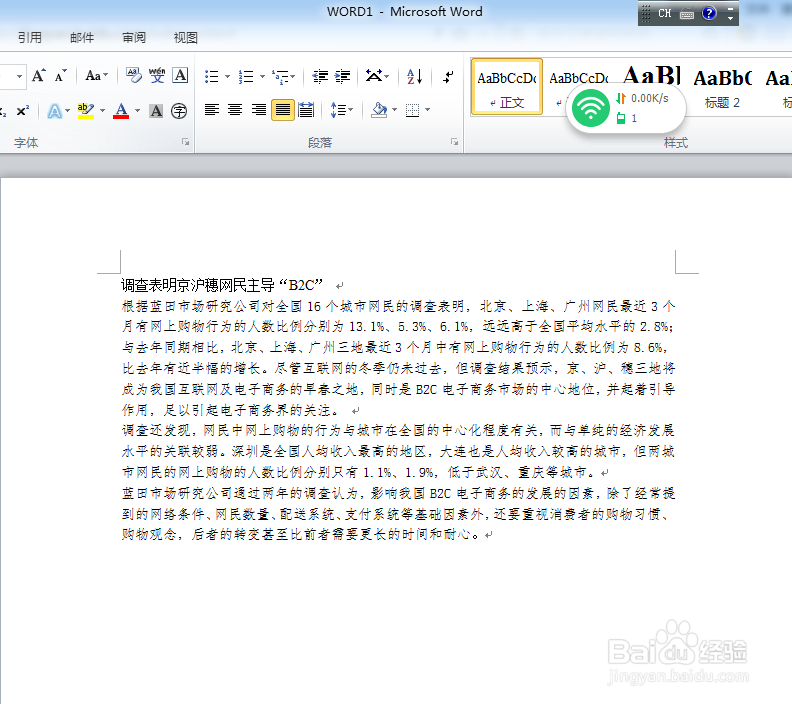Expand the borders dropdown arrow
The image size is (792, 704).
[x=427, y=110]
